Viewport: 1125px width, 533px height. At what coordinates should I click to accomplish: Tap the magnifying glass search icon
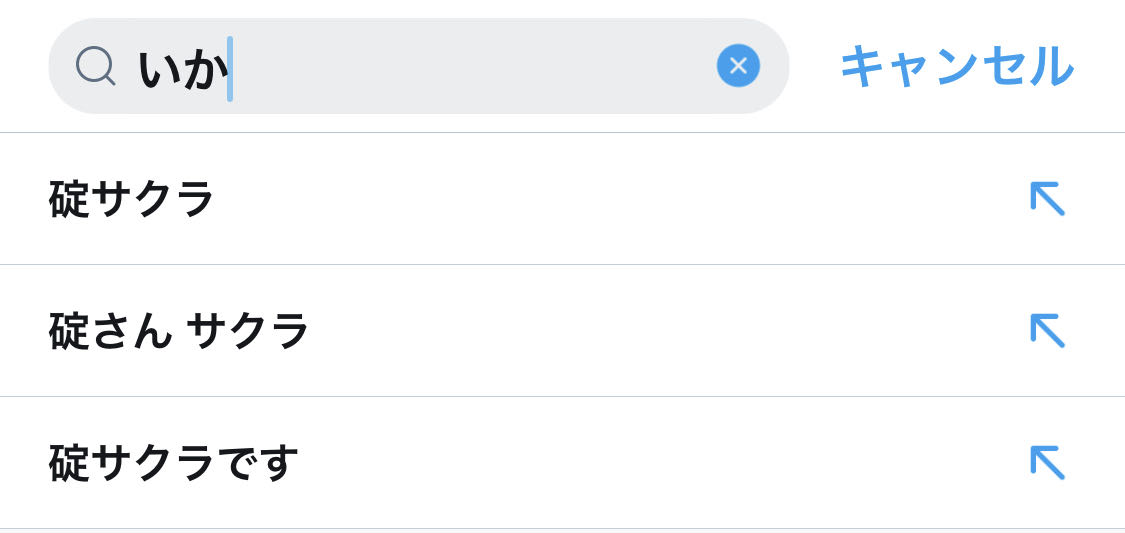(95, 67)
